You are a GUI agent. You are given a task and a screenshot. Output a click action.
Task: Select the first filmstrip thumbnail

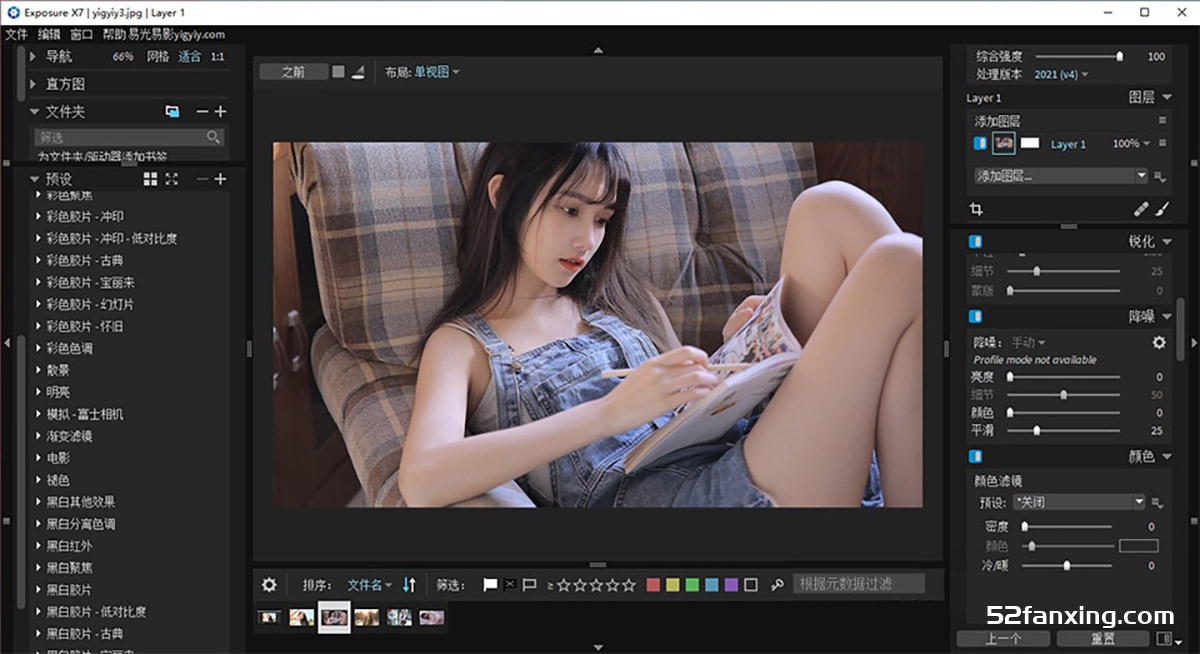(269, 618)
